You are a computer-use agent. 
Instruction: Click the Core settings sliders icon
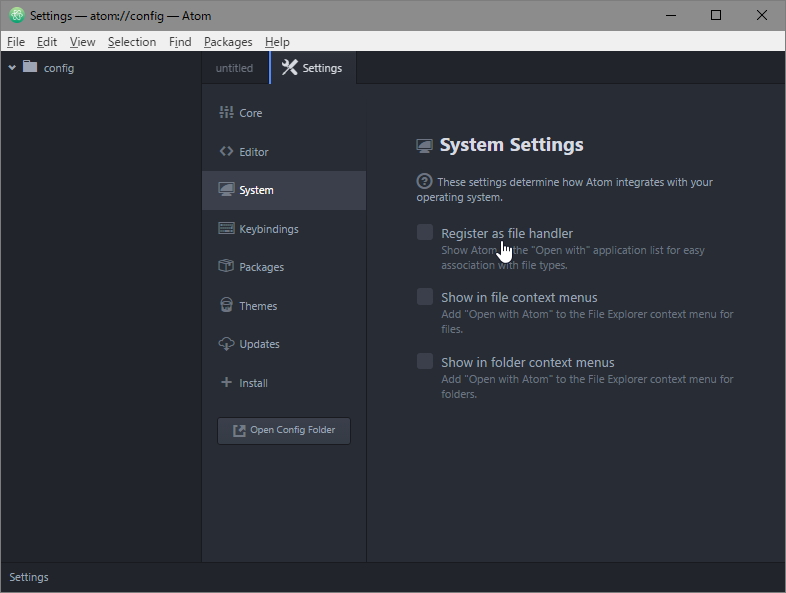226,113
